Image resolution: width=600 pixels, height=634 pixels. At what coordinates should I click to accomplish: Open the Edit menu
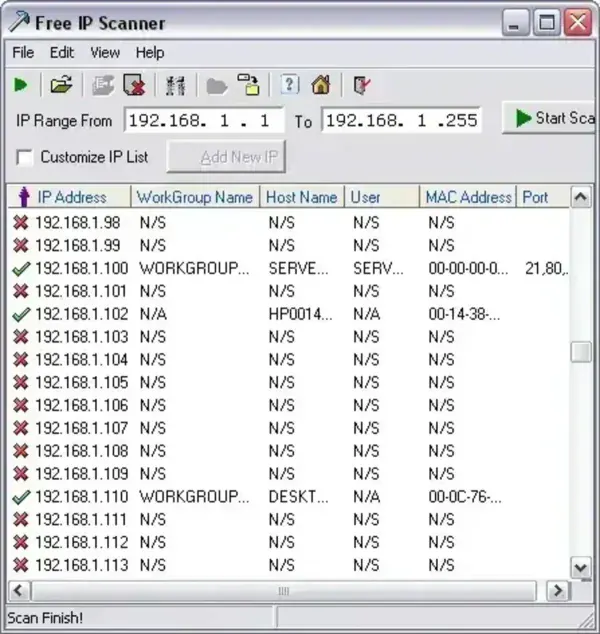pyautogui.click(x=62, y=53)
